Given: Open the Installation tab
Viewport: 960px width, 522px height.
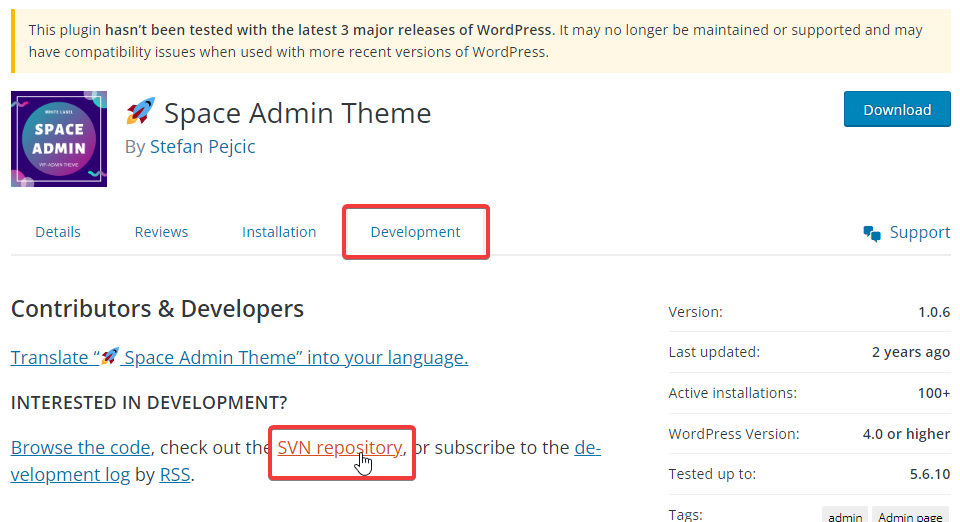Looking at the screenshot, I should point(279,232).
